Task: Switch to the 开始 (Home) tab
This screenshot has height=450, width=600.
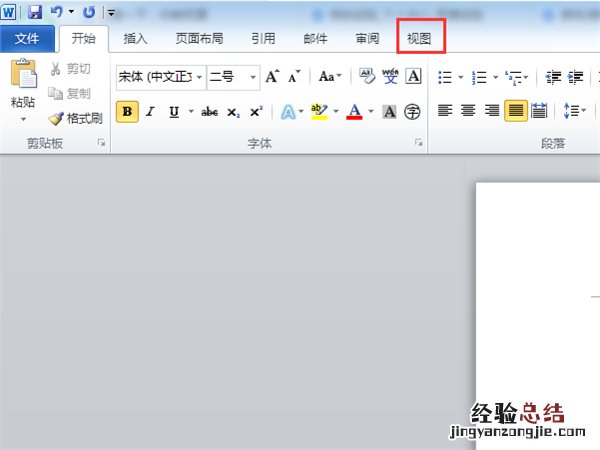Action: pos(84,39)
